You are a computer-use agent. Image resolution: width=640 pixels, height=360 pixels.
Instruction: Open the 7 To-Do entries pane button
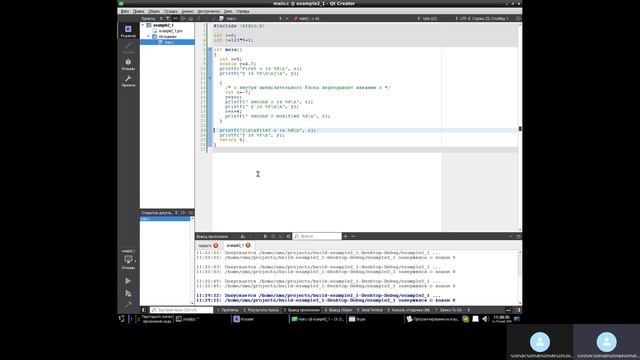click(449, 310)
